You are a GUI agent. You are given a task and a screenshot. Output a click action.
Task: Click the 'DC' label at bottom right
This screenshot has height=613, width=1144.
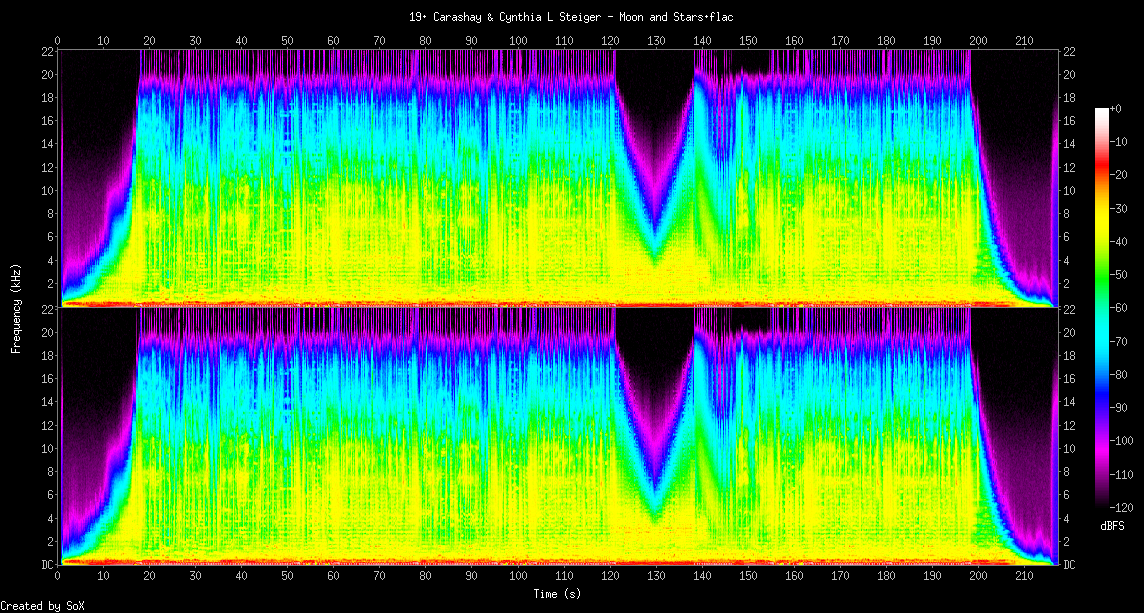pyautogui.click(x=1069, y=565)
